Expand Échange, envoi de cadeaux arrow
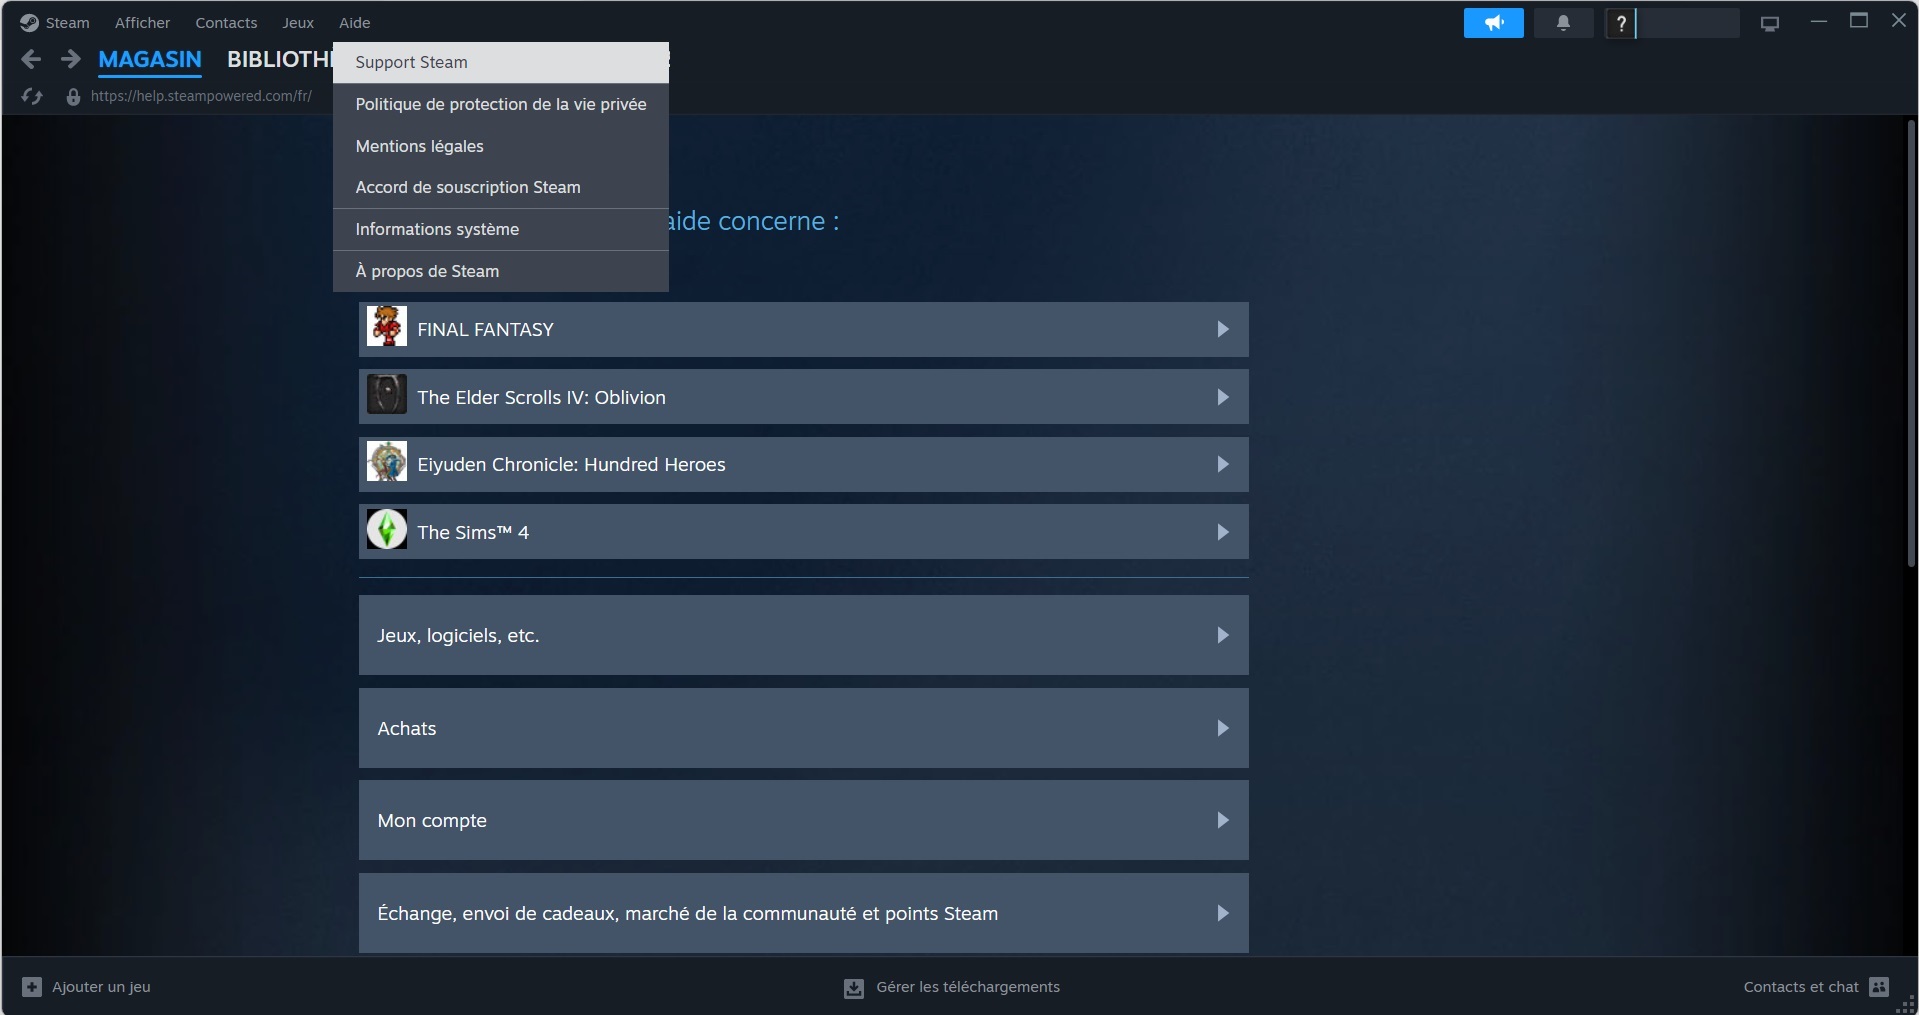 tap(1222, 913)
